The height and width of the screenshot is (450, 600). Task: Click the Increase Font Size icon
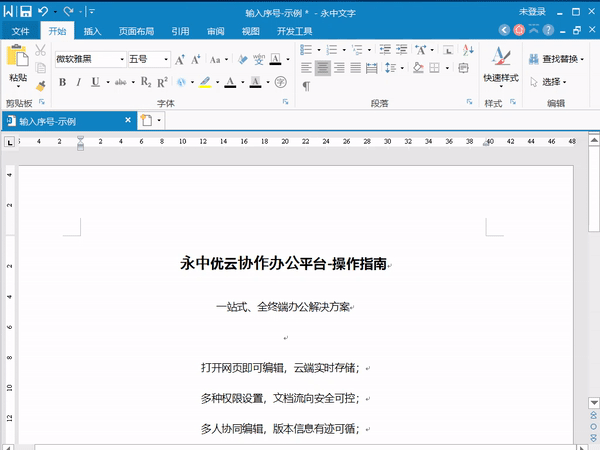coord(180,60)
